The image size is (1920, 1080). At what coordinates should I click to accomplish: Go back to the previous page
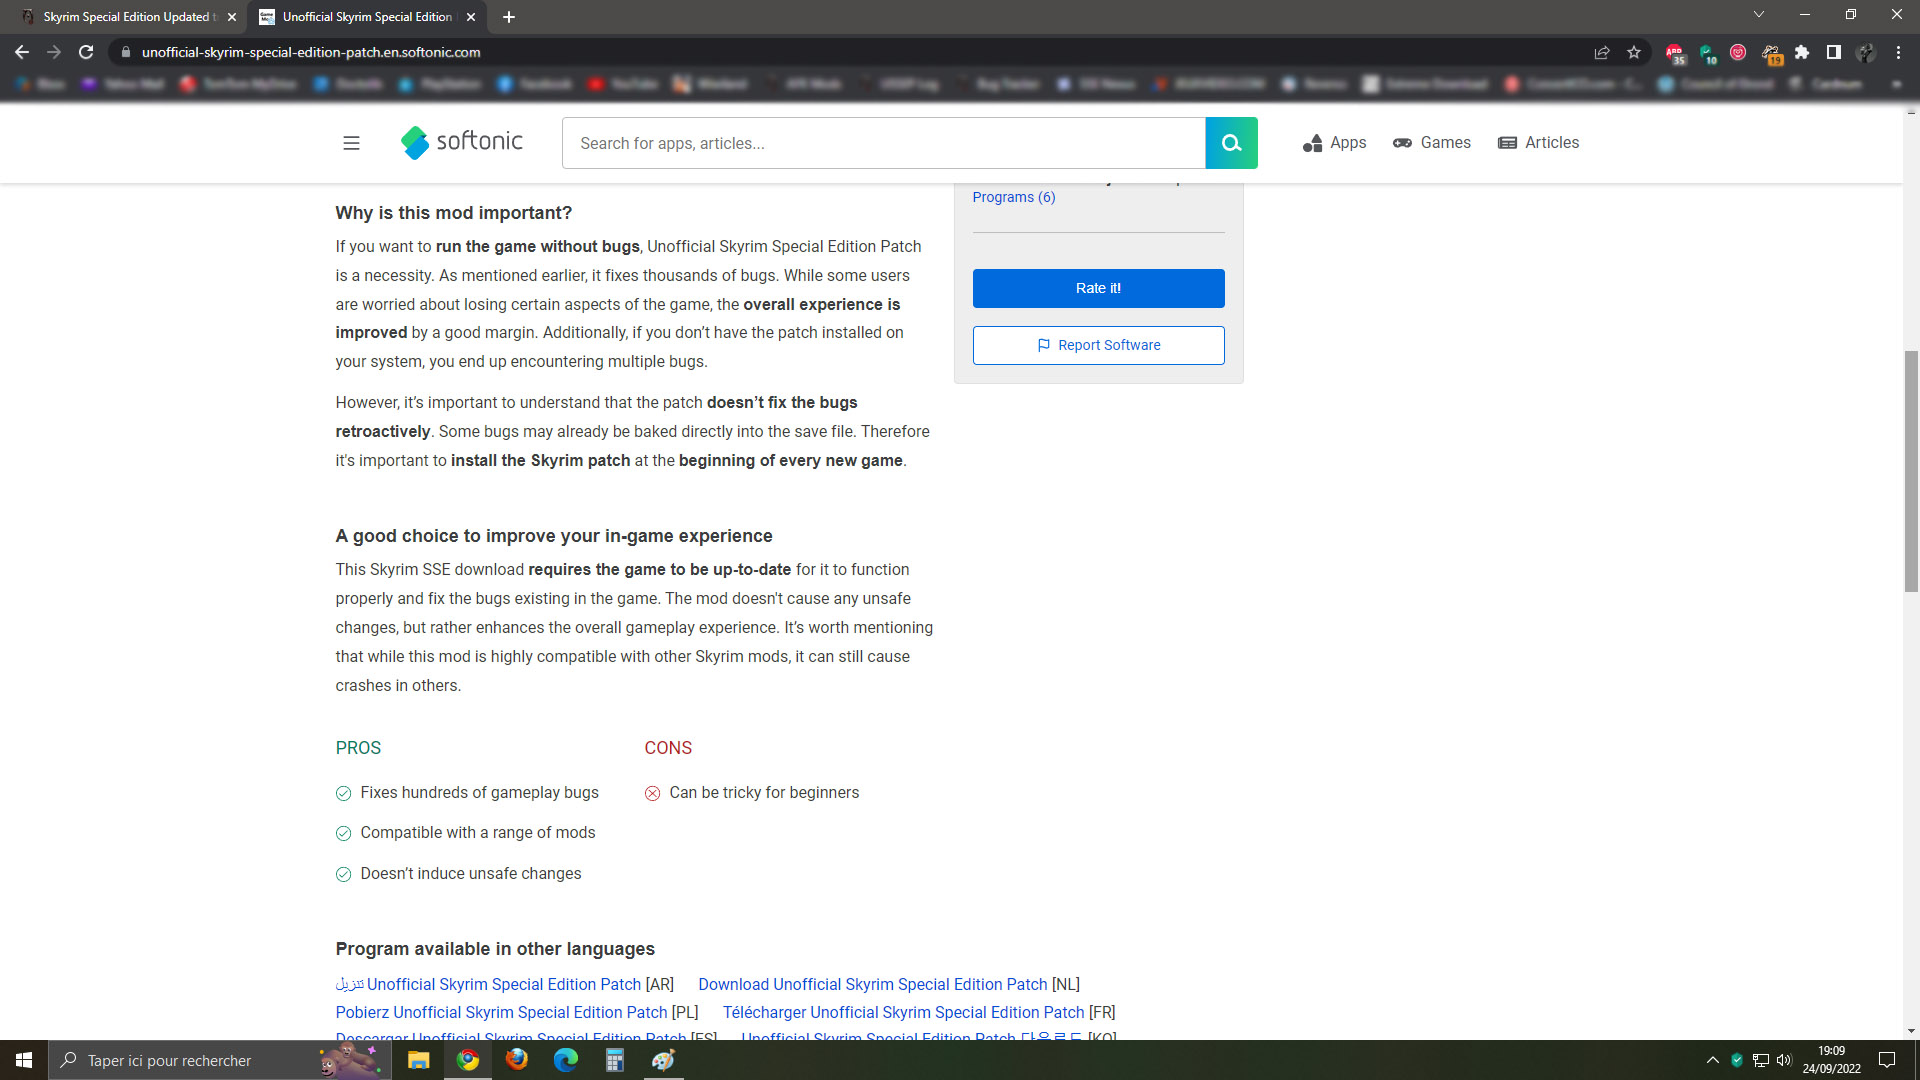22,52
